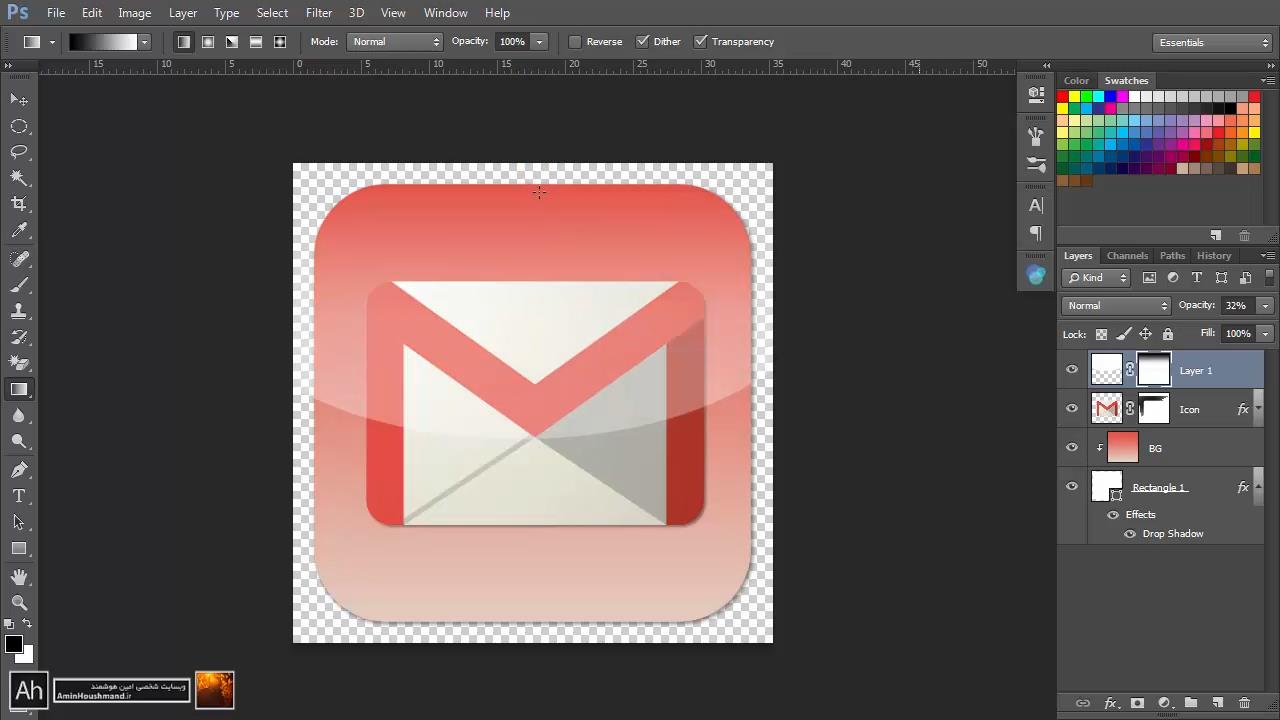Screen dimensions: 1280x720
Task: Select the Layer 1 layer mask thumbnail
Action: (x=1153, y=370)
